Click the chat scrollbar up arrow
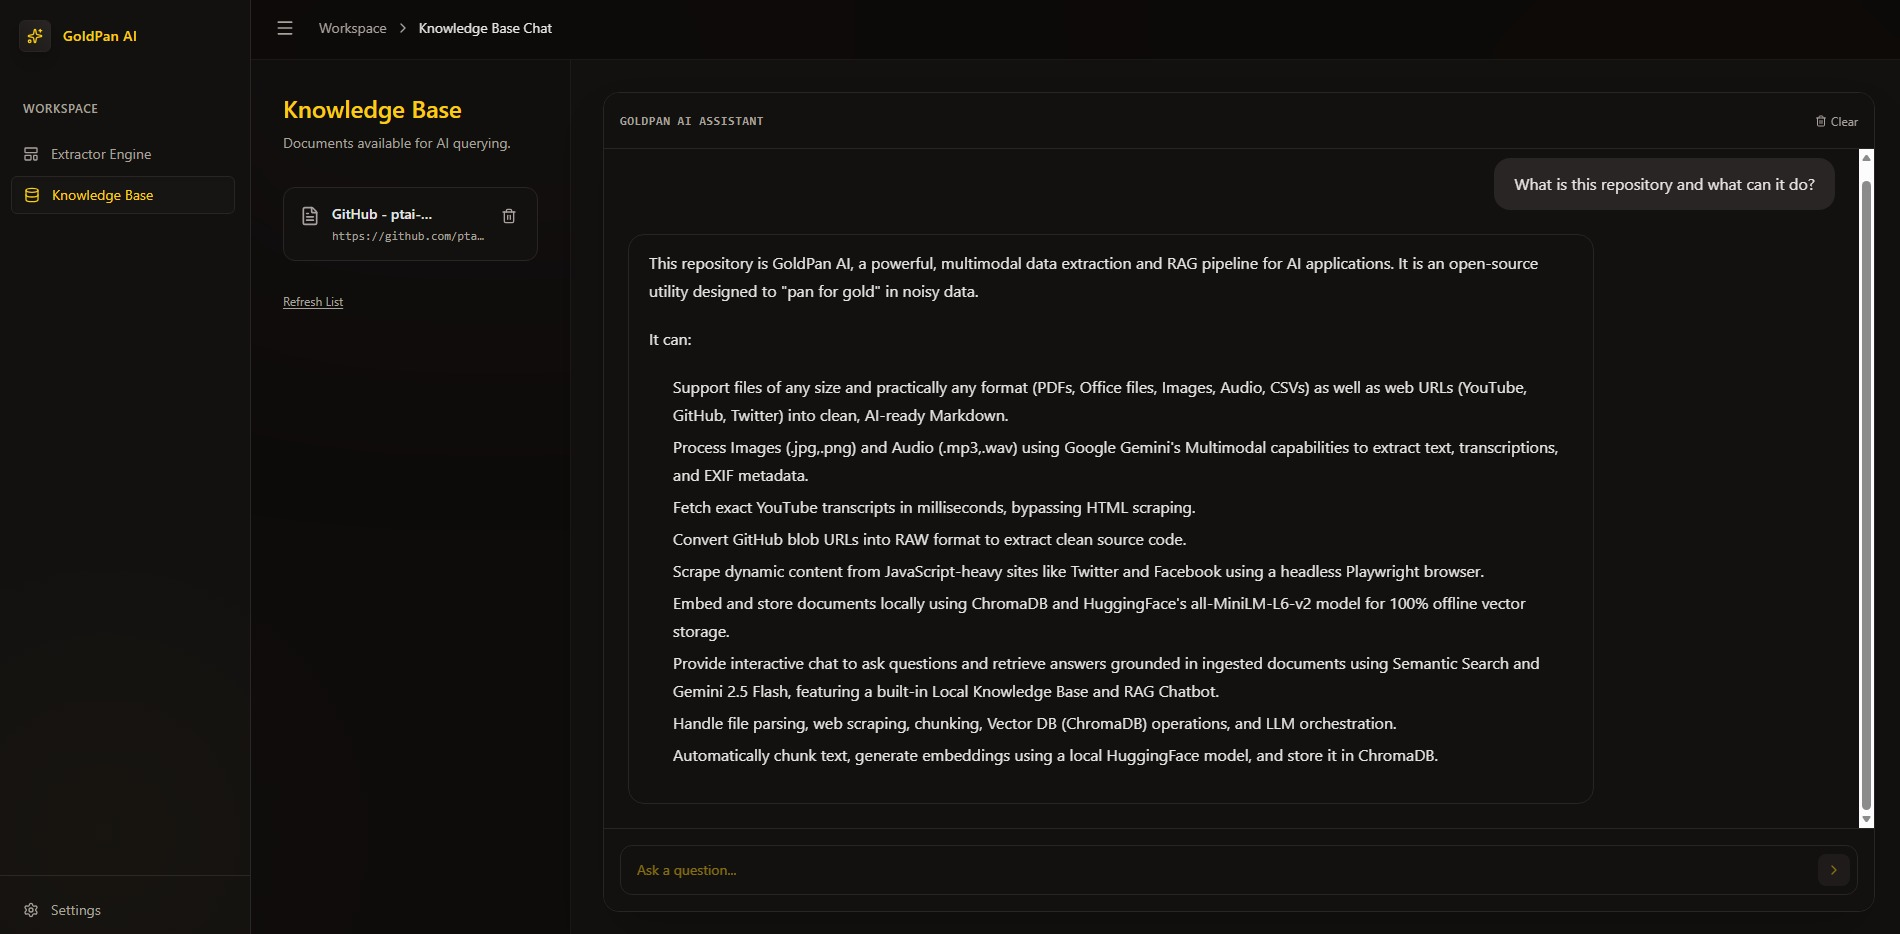This screenshot has height=934, width=1900. [x=1866, y=157]
